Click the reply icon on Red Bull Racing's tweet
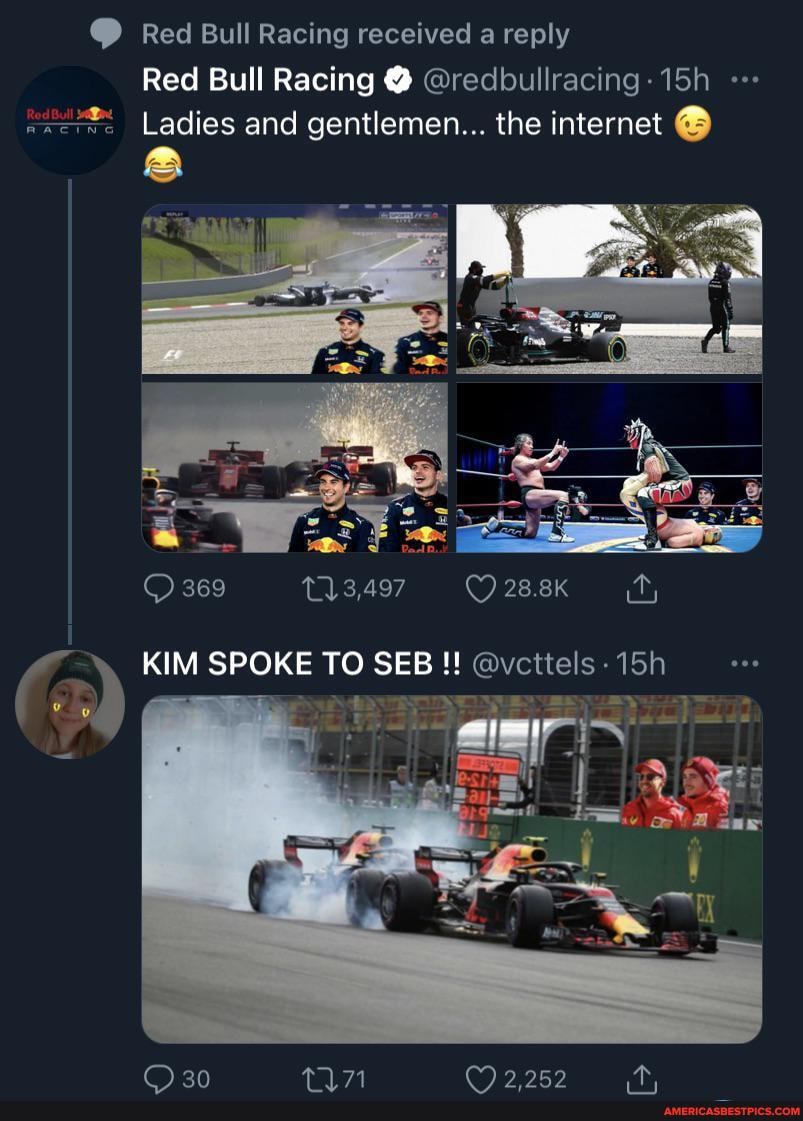This screenshot has height=1121, width=803. [160, 589]
